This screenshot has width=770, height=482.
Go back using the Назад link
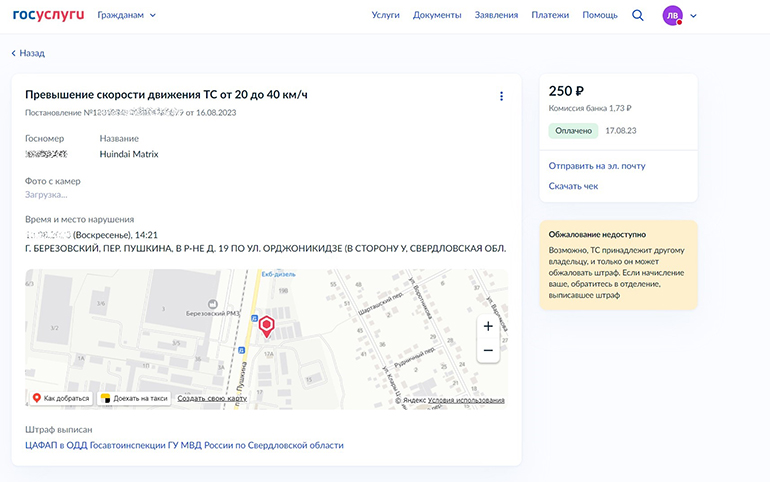[28, 53]
